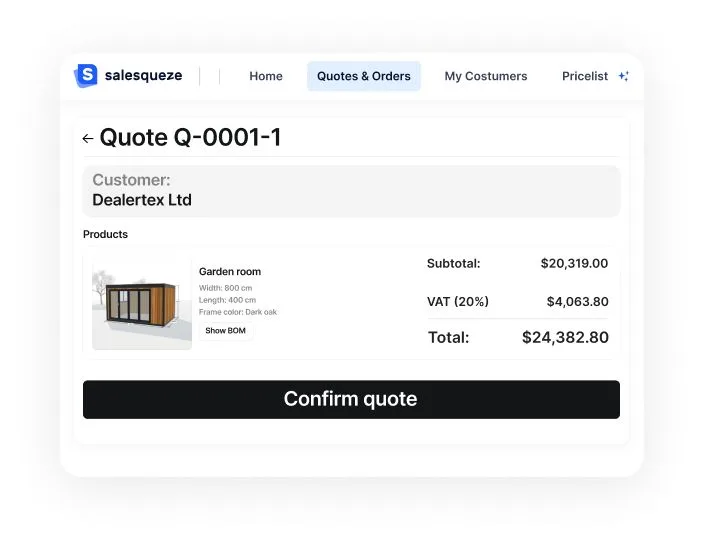This screenshot has height=544, width=704.
Task: Open the Home tab
Action: click(266, 76)
